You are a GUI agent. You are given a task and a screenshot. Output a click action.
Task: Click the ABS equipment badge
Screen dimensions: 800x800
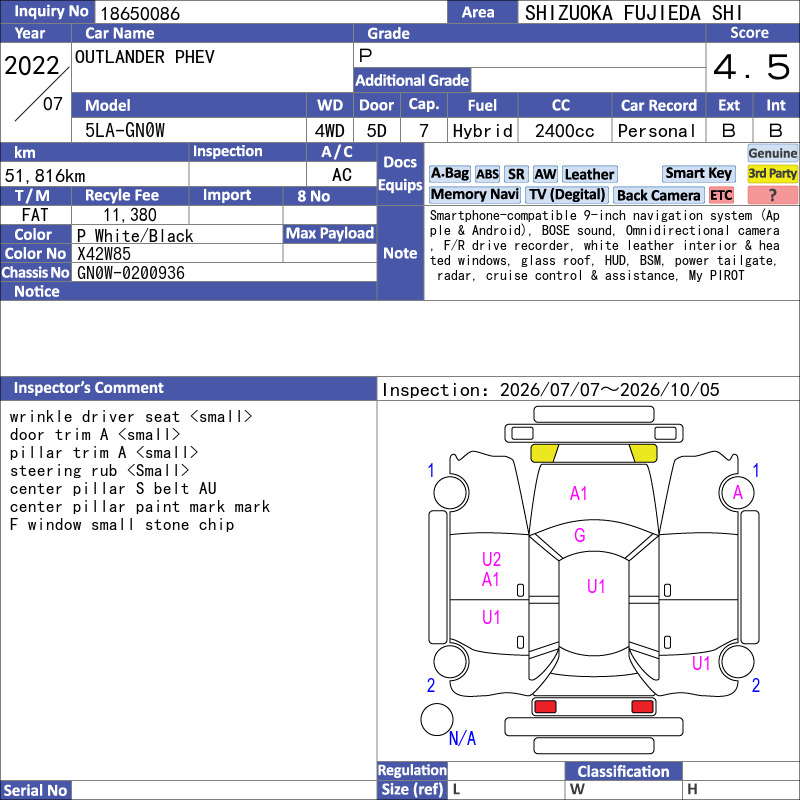(x=487, y=174)
